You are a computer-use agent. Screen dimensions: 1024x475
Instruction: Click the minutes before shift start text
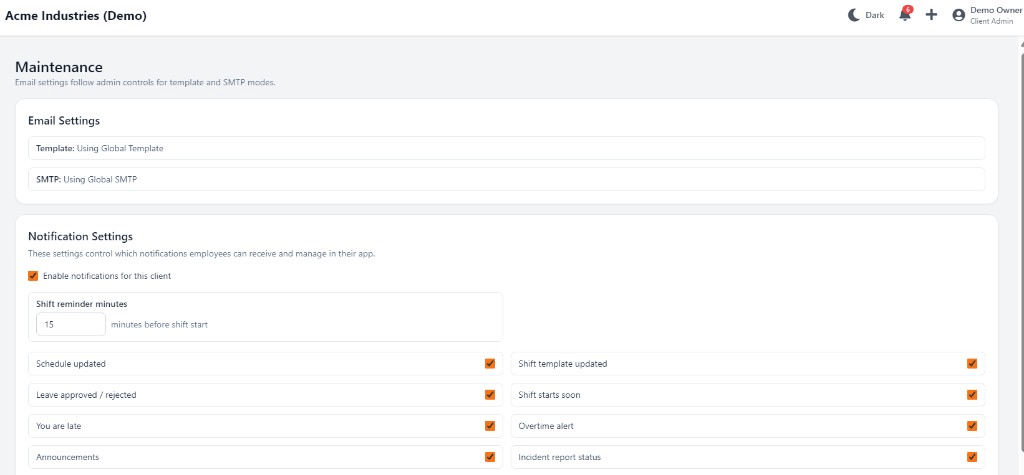click(x=159, y=324)
